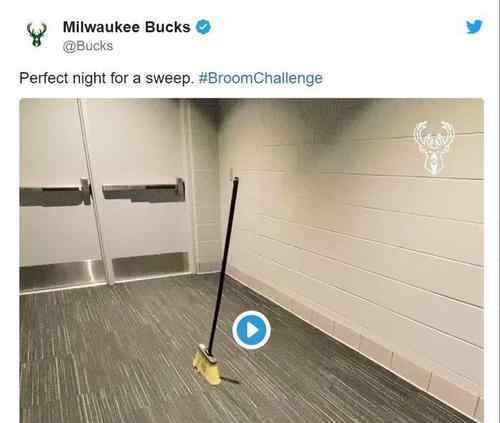Select the tweet text 'Perfect night for a sweep.'

tap(106, 79)
